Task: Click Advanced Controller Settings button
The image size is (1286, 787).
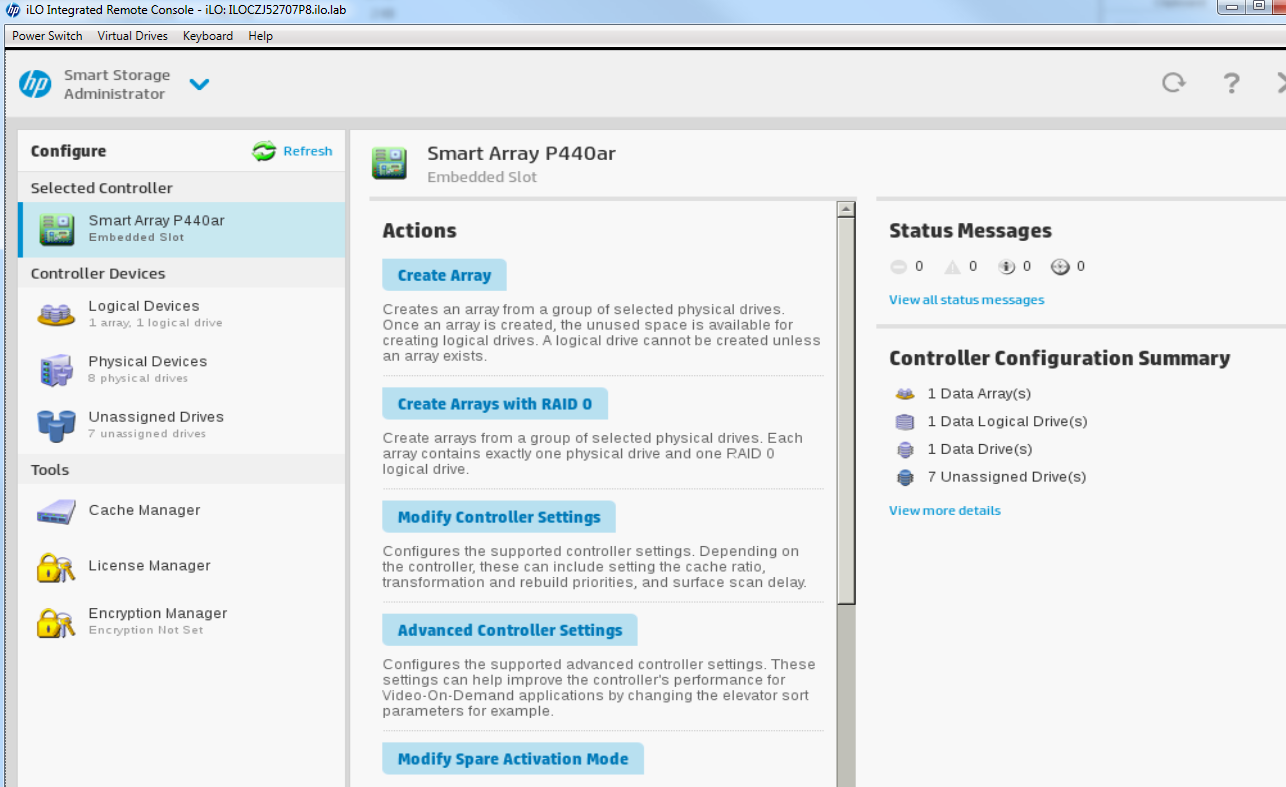Action: [510, 630]
